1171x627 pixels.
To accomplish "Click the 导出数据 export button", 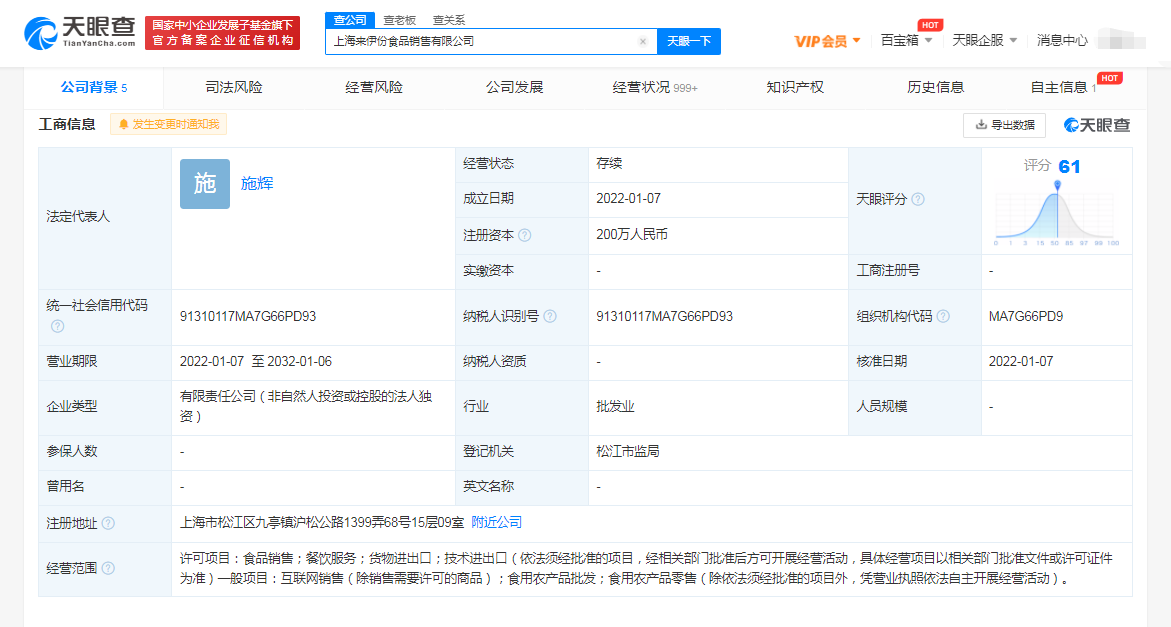I will (1004, 125).
